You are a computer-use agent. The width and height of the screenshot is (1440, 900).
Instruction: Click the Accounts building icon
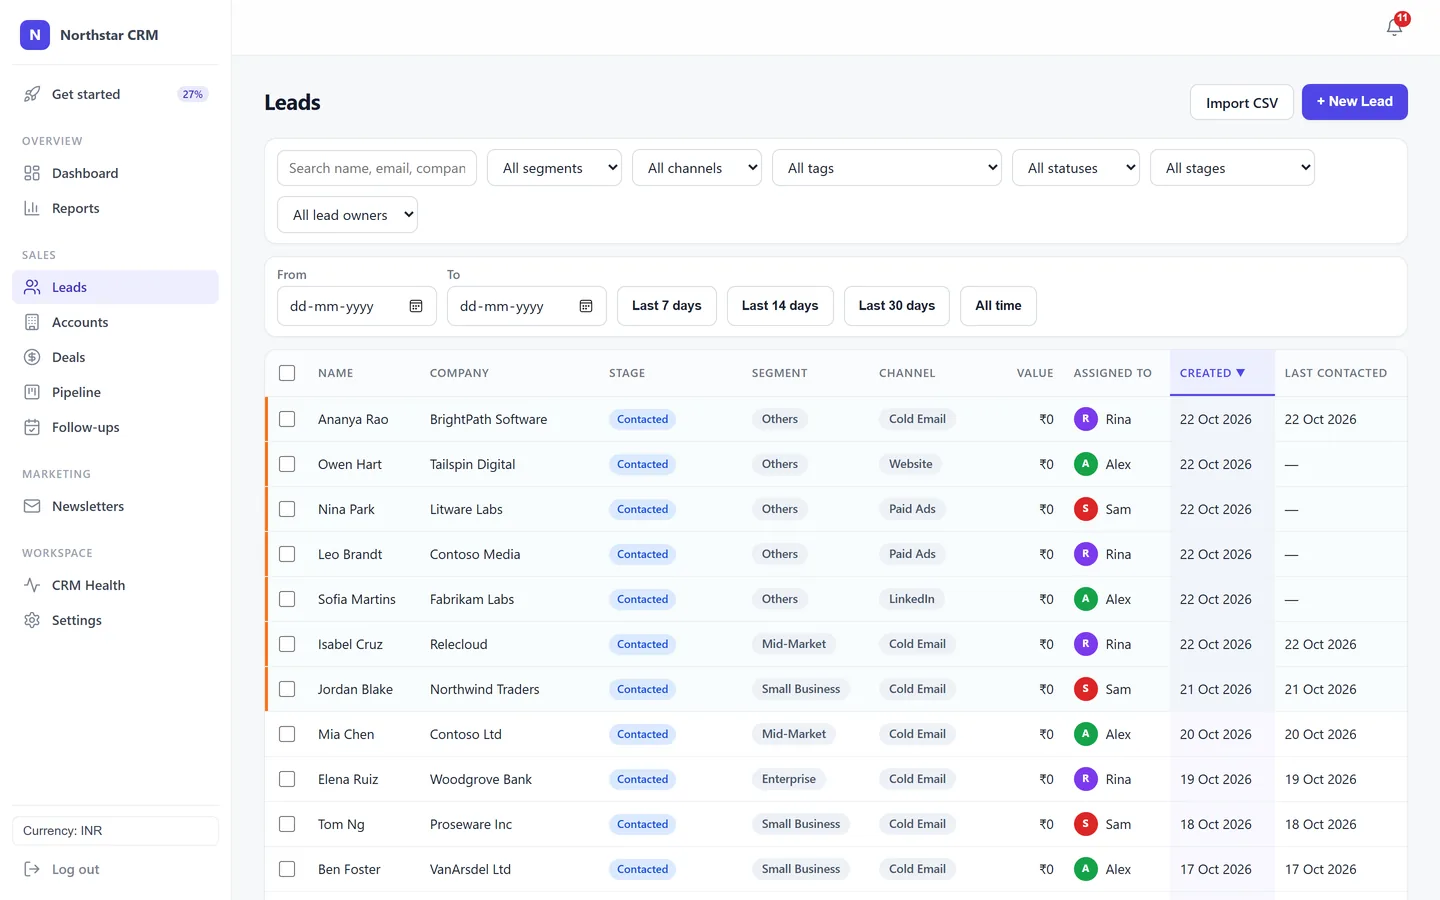pos(32,322)
